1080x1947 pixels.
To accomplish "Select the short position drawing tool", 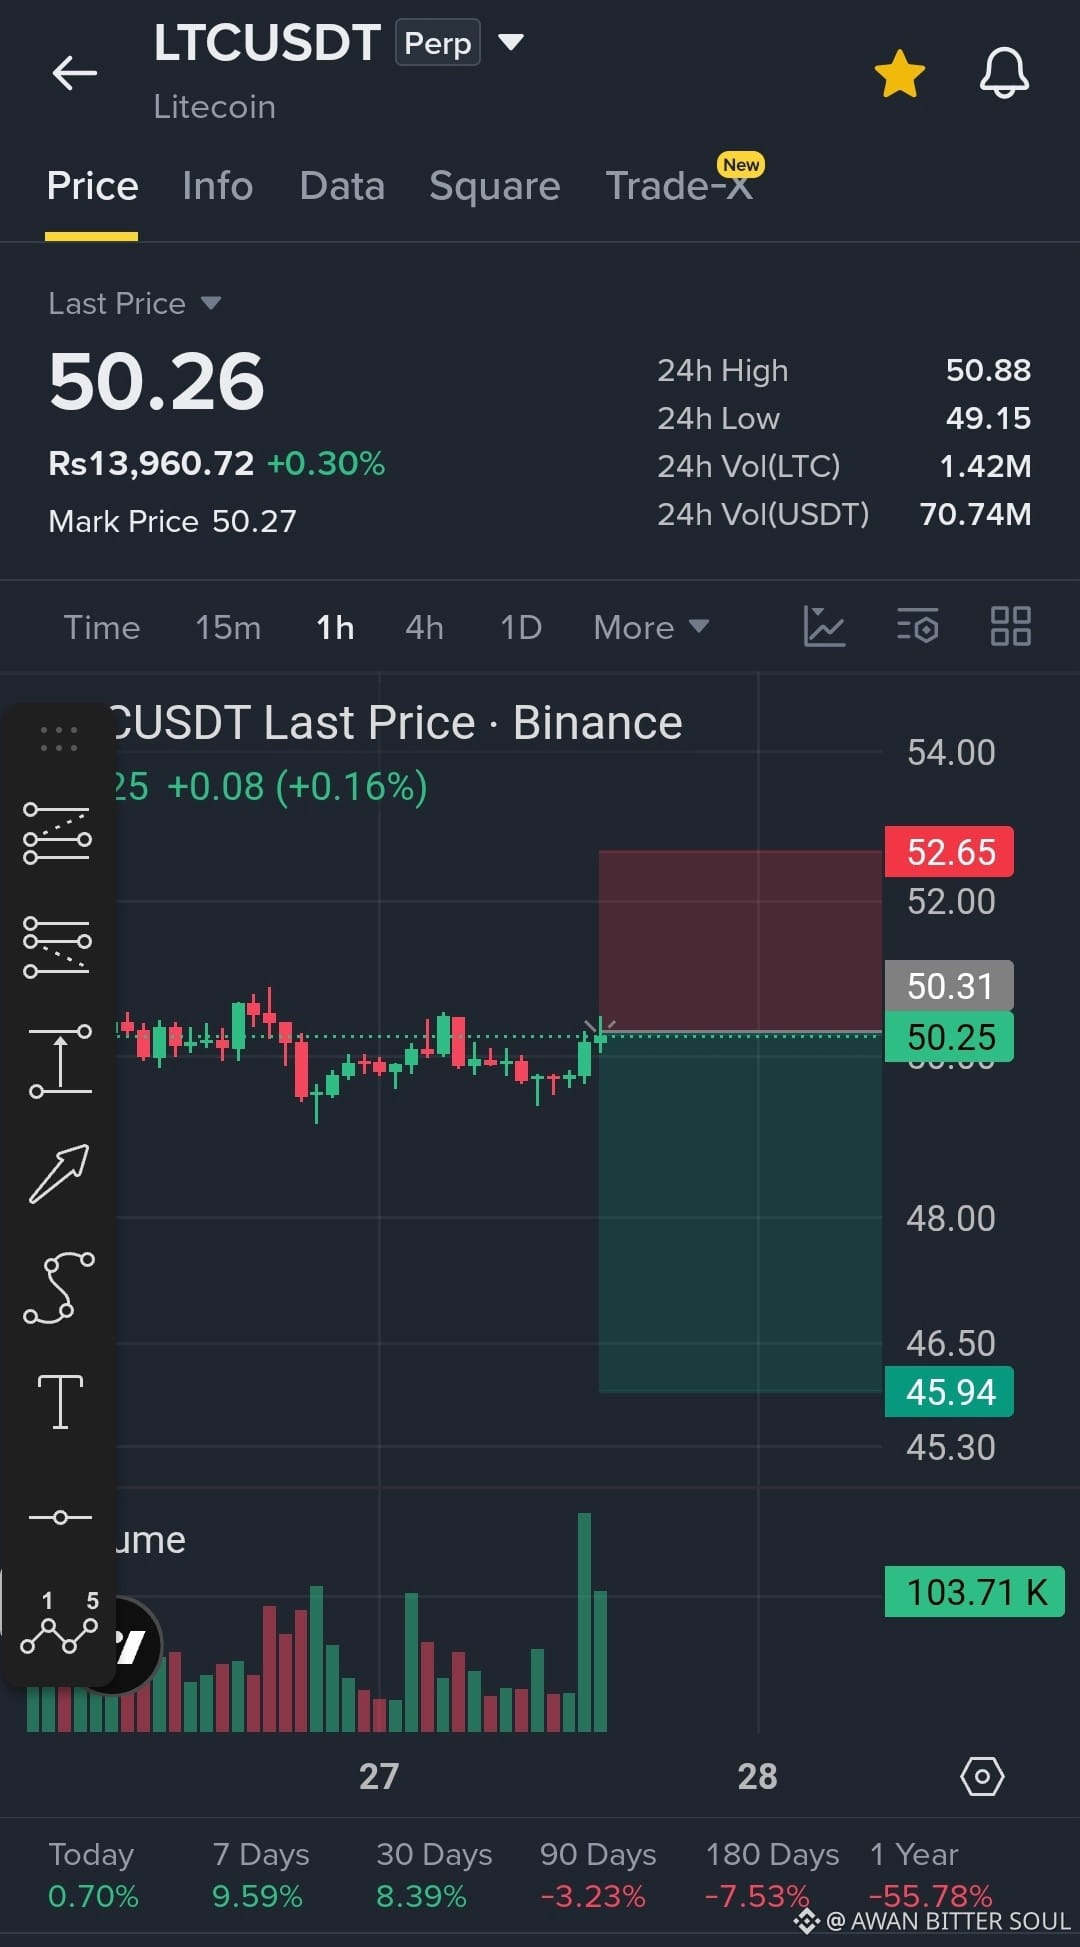I will (58, 946).
